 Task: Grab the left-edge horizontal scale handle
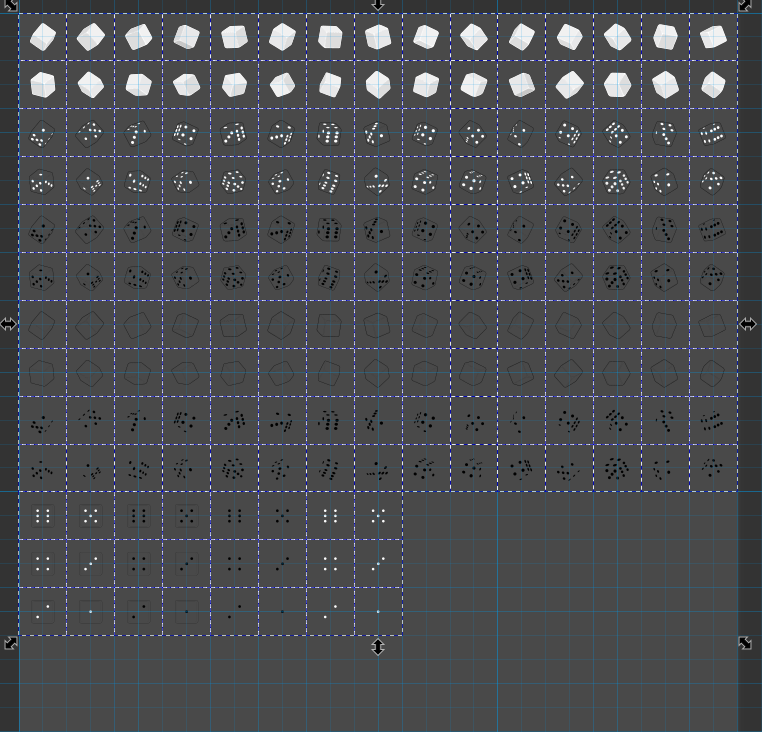[x=8, y=324]
